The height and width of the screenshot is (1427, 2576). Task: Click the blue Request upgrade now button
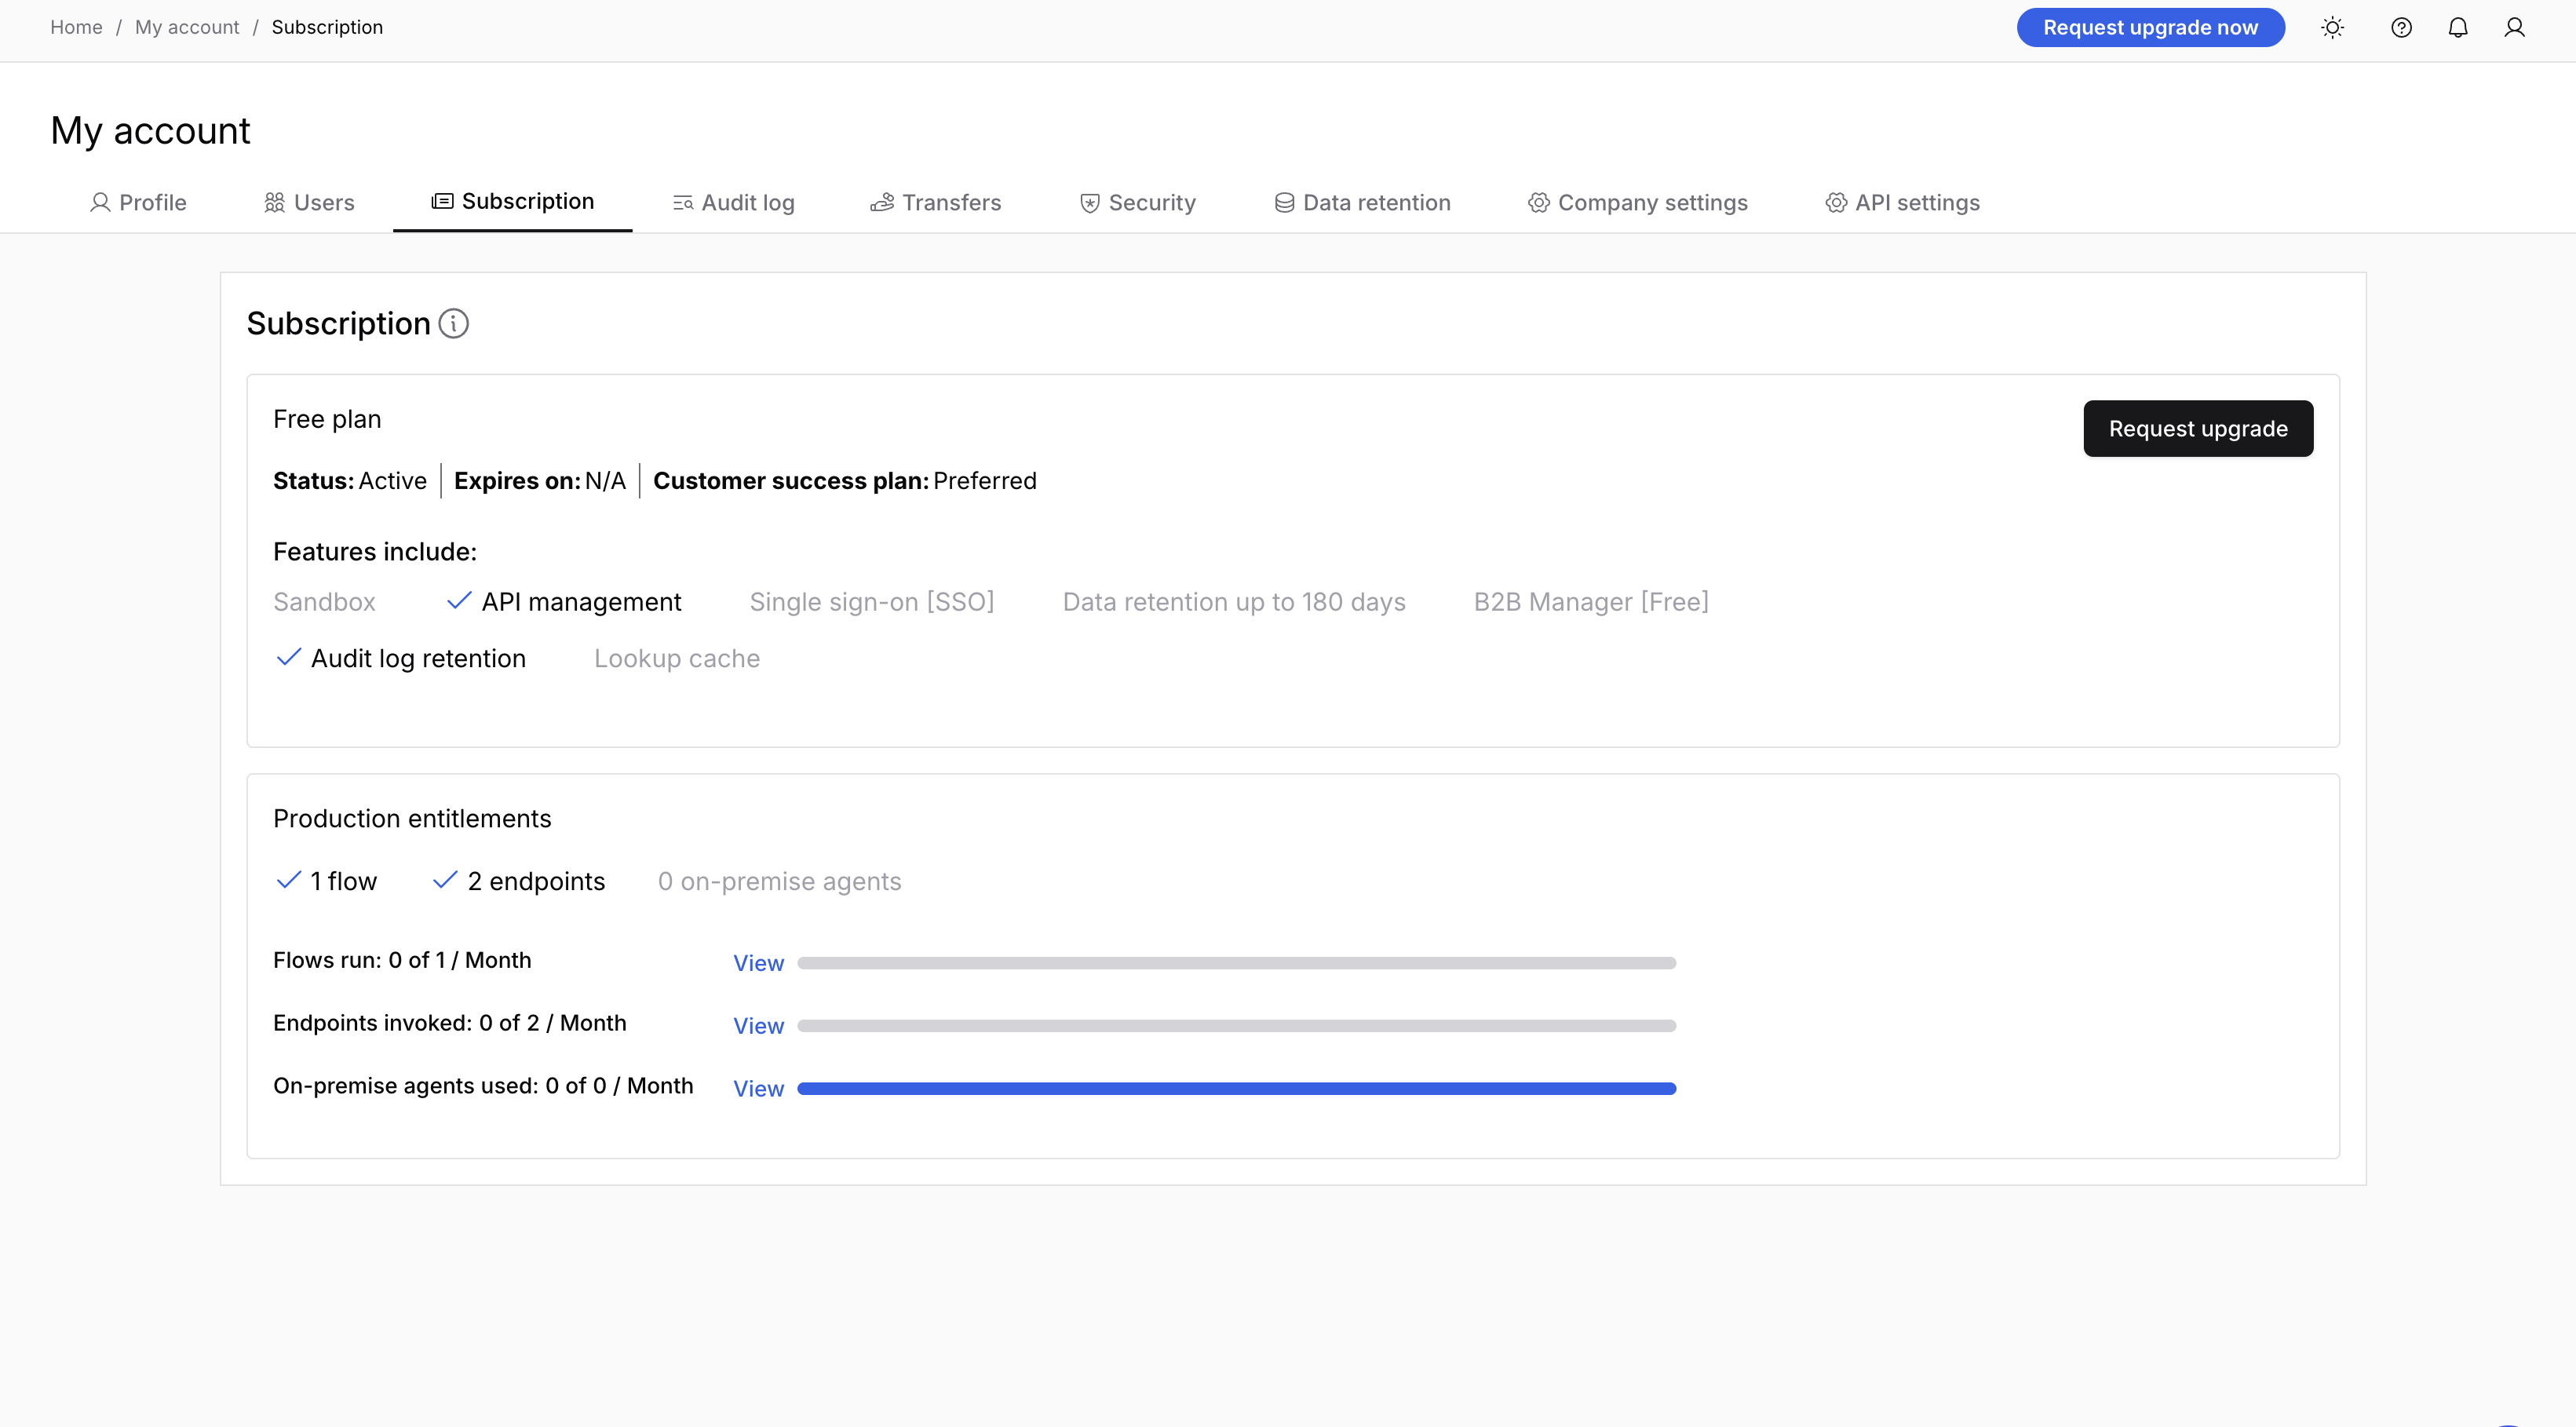pyautogui.click(x=2150, y=27)
